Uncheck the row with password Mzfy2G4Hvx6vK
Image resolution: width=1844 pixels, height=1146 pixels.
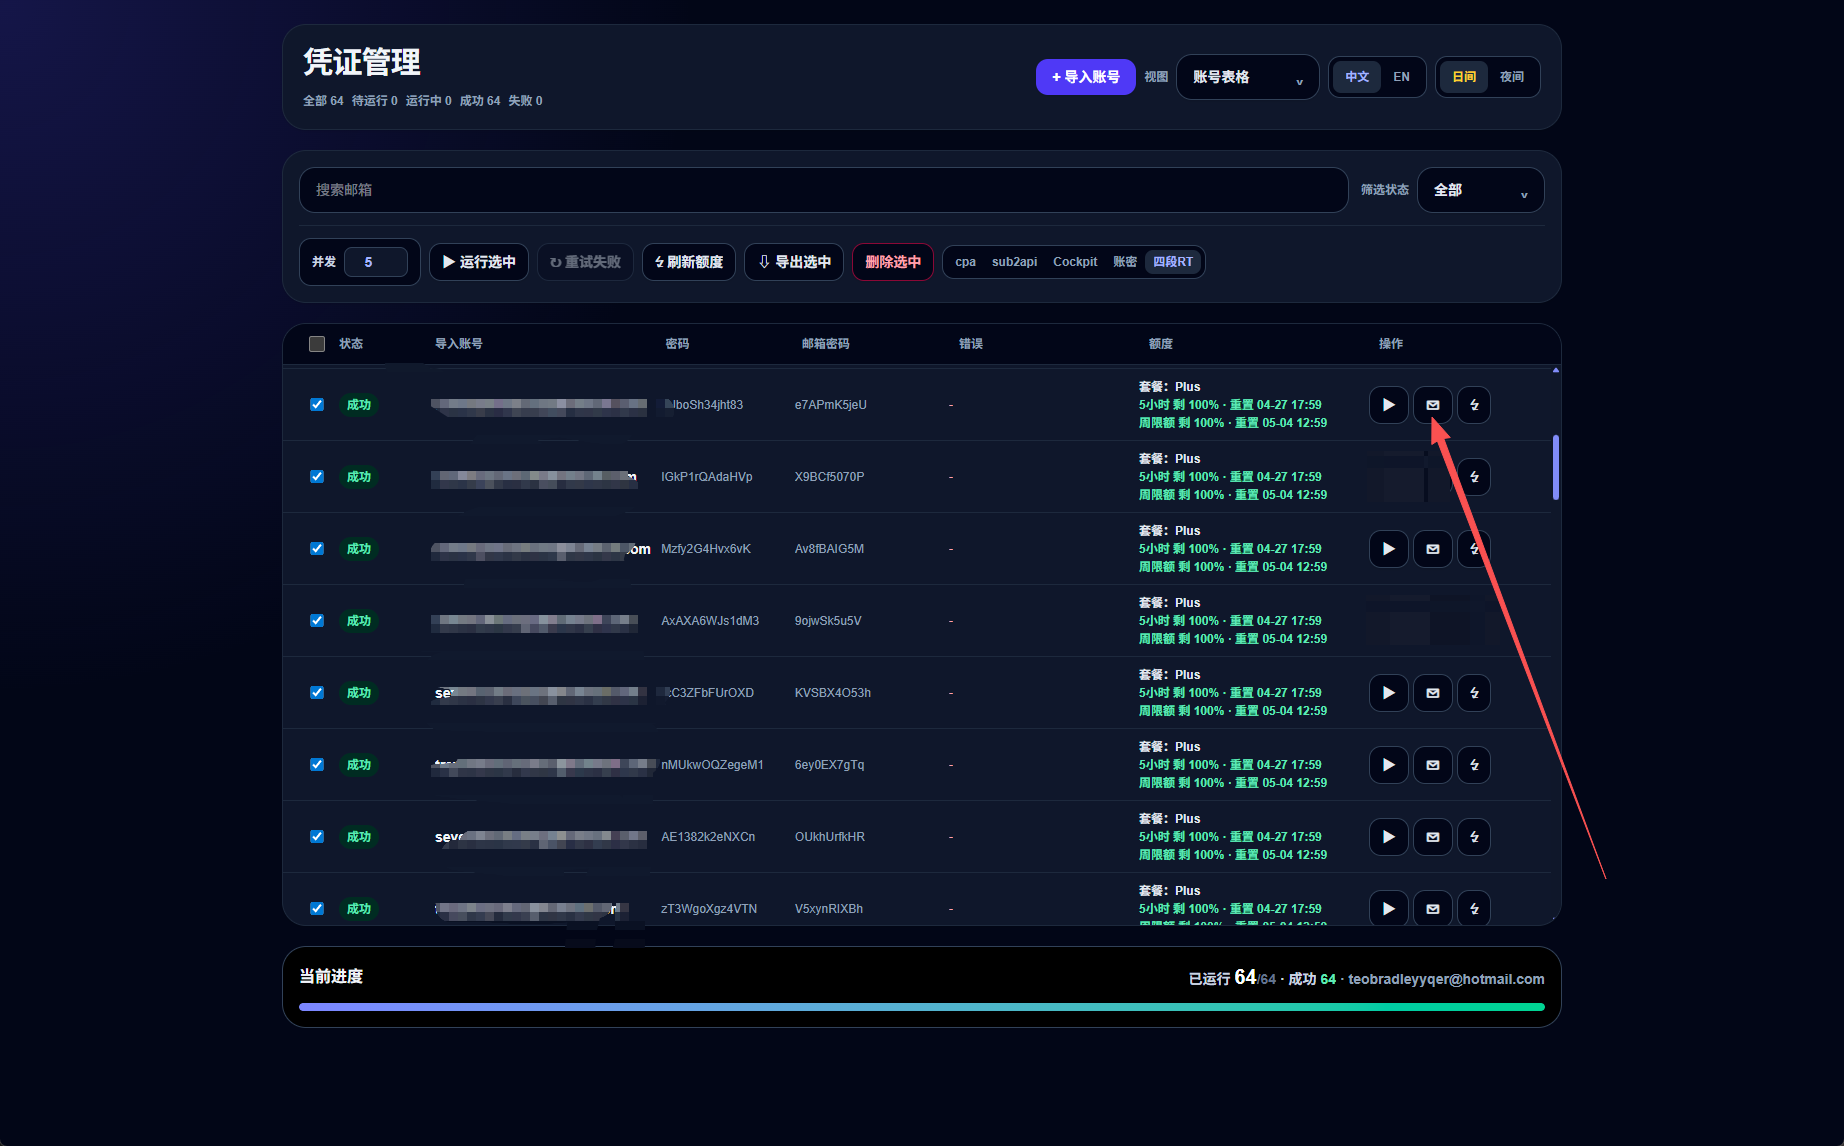pos(317,549)
